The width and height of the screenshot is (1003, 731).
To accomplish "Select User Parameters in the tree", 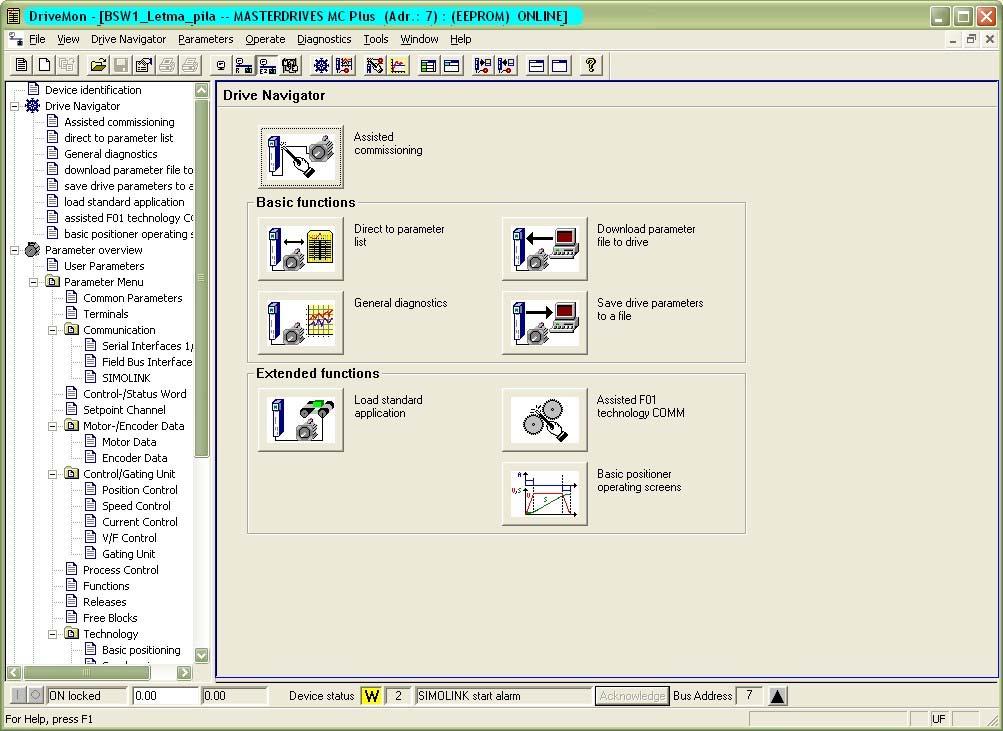I will [104, 266].
